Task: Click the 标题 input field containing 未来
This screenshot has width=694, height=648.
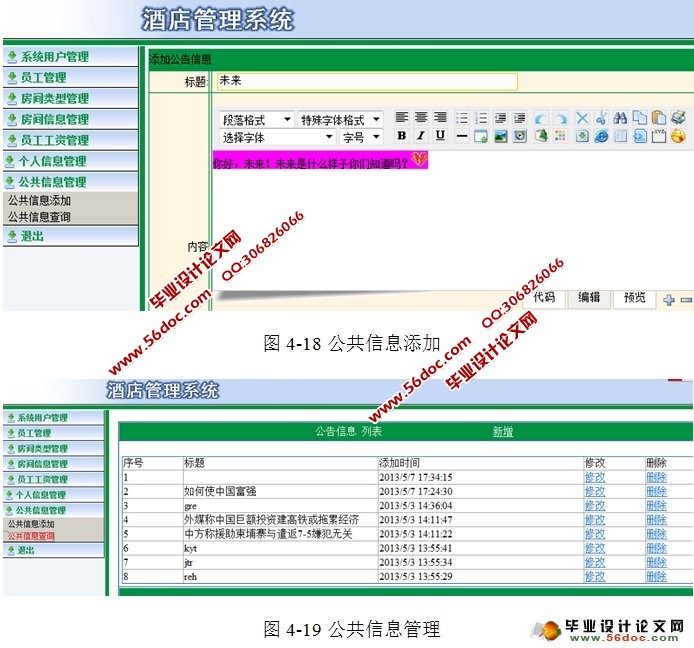Action: [x=367, y=81]
